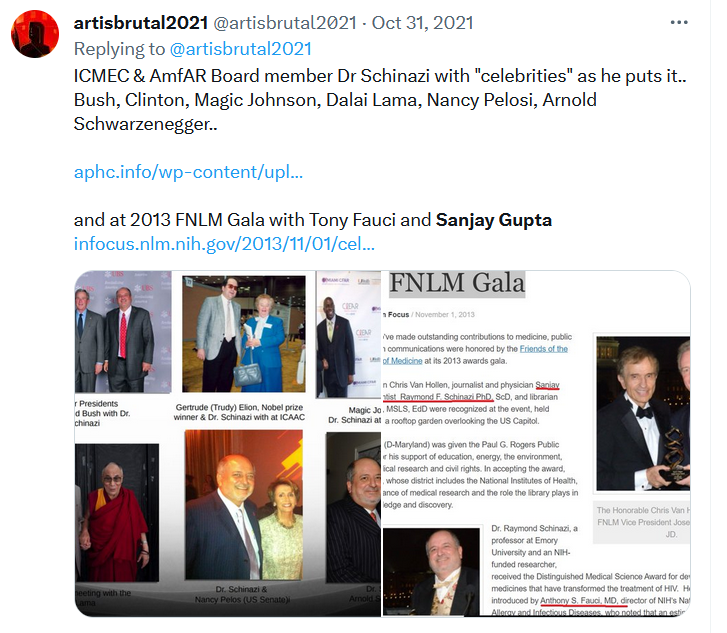Click the Gertrude Elion photo

244,334
